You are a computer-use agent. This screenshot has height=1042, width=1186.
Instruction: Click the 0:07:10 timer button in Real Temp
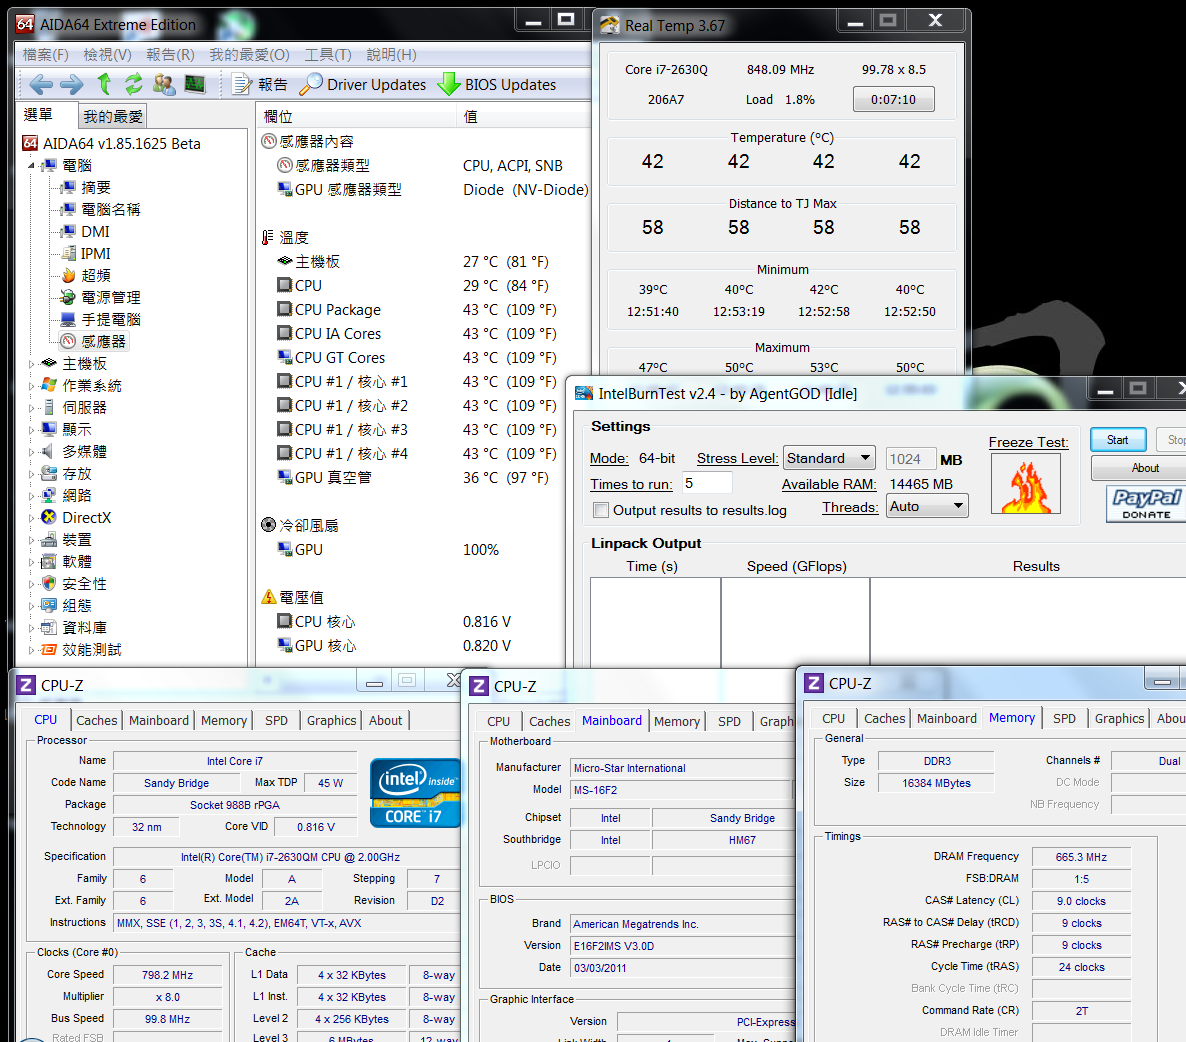[x=893, y=100]
